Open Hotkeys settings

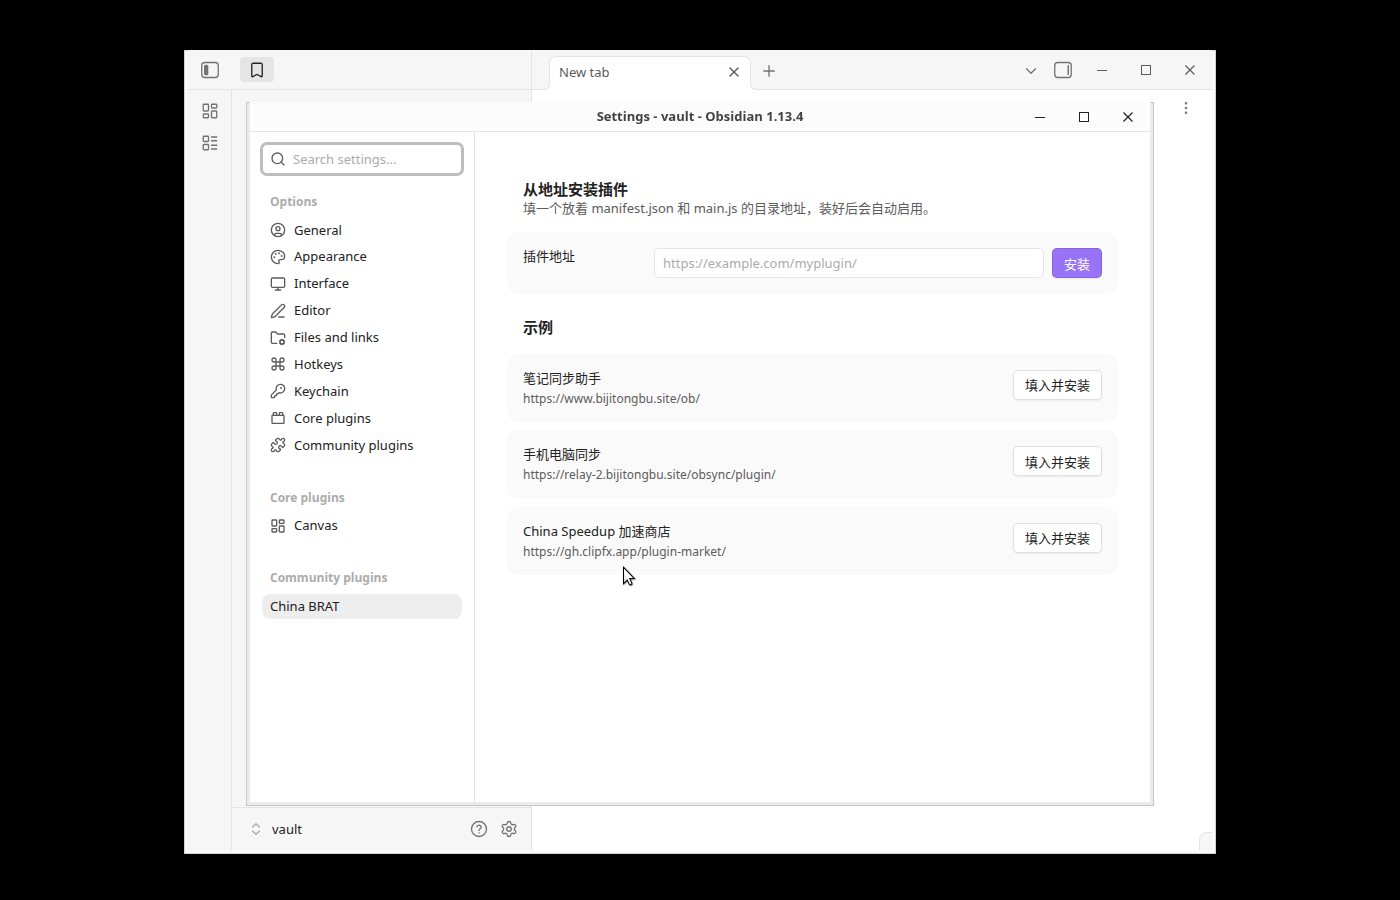[x=362, y=365]
